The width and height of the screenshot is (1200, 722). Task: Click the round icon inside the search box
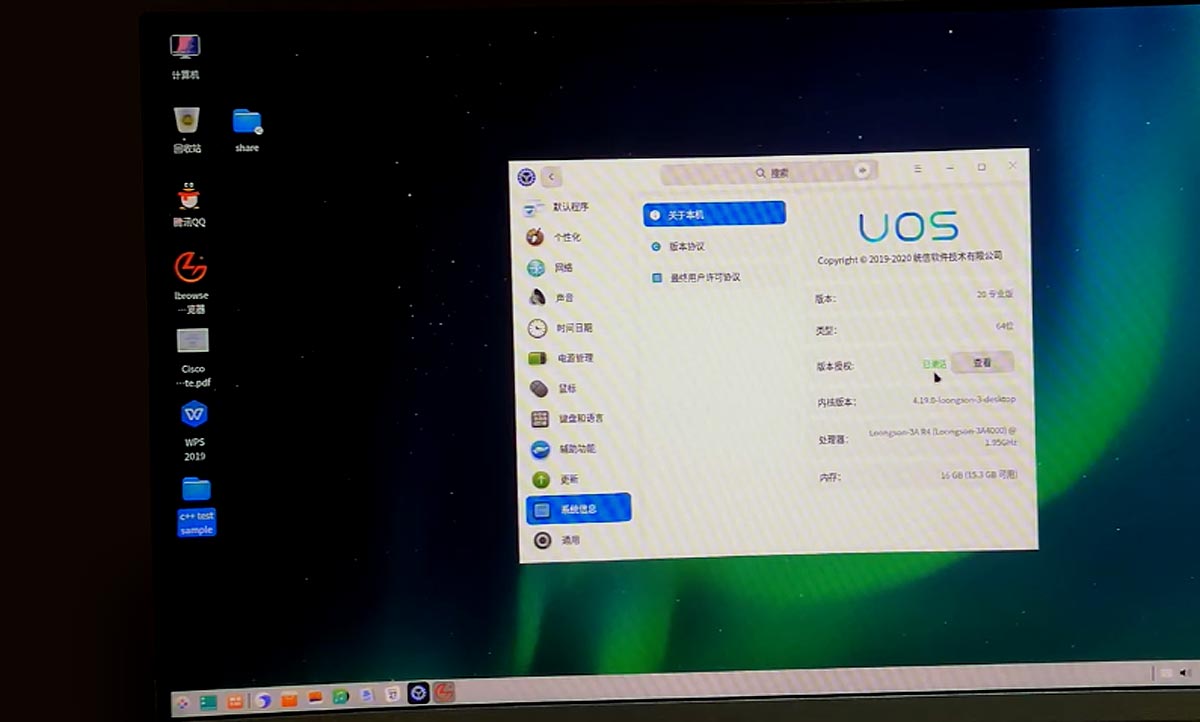pos(862,170)
